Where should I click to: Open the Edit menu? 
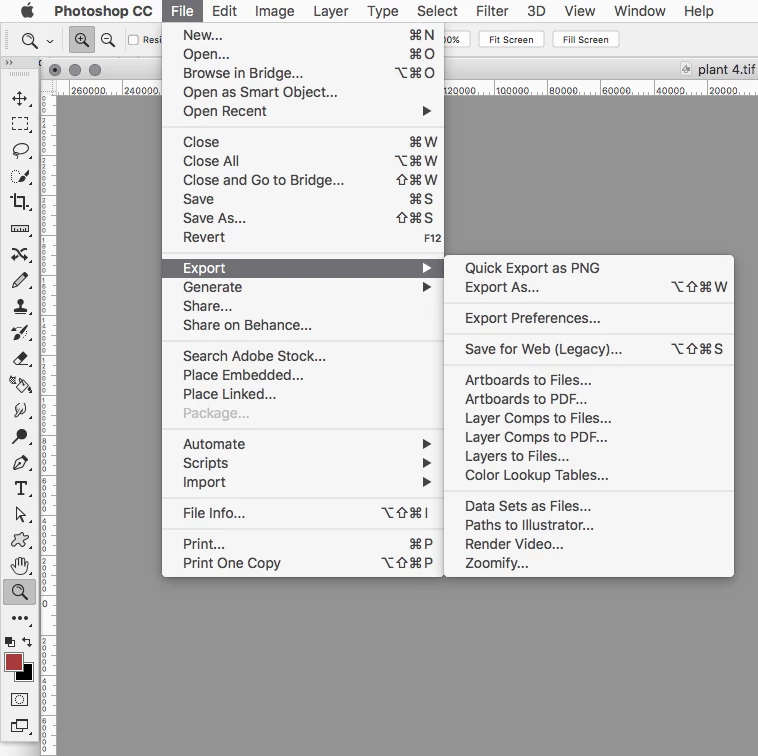(224, 11)
